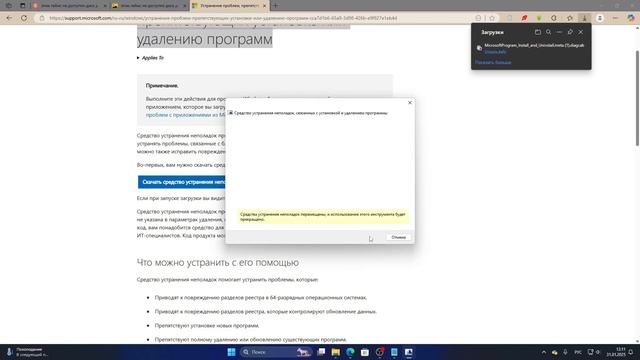The image size is (640, 360).
Task: Close the troubleshooter dialog with X
Action: (410, 102)
